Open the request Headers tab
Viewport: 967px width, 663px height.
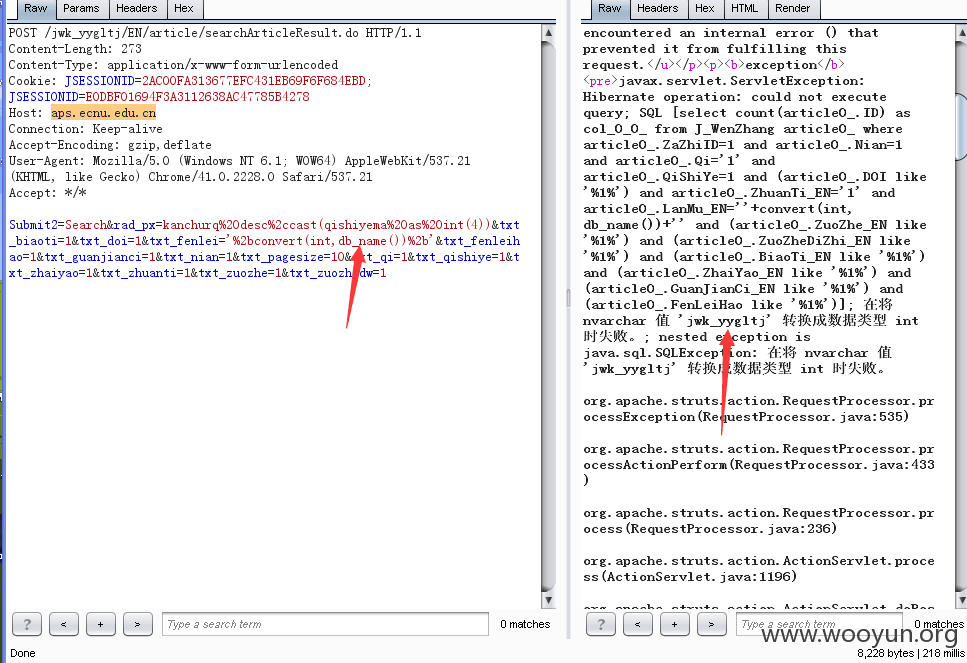coord(136,9)
